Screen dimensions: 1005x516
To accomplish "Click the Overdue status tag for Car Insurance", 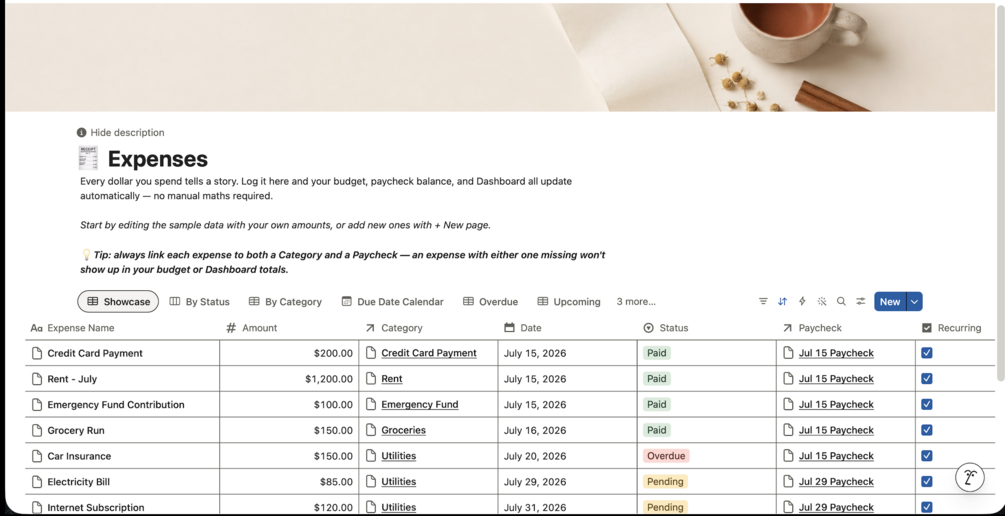I will pyautogui.click(x=666, y=456).
